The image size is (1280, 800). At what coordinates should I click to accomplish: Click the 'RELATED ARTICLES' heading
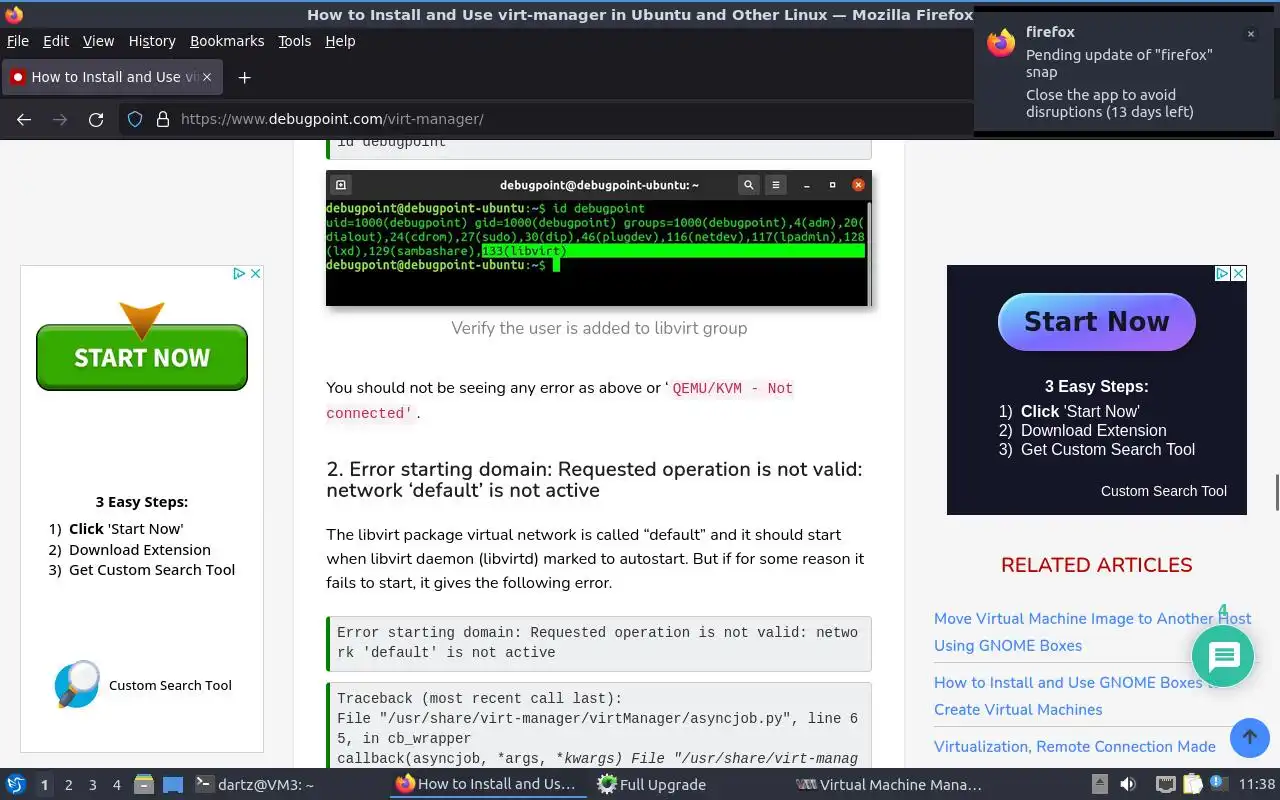click(1097, 565)
